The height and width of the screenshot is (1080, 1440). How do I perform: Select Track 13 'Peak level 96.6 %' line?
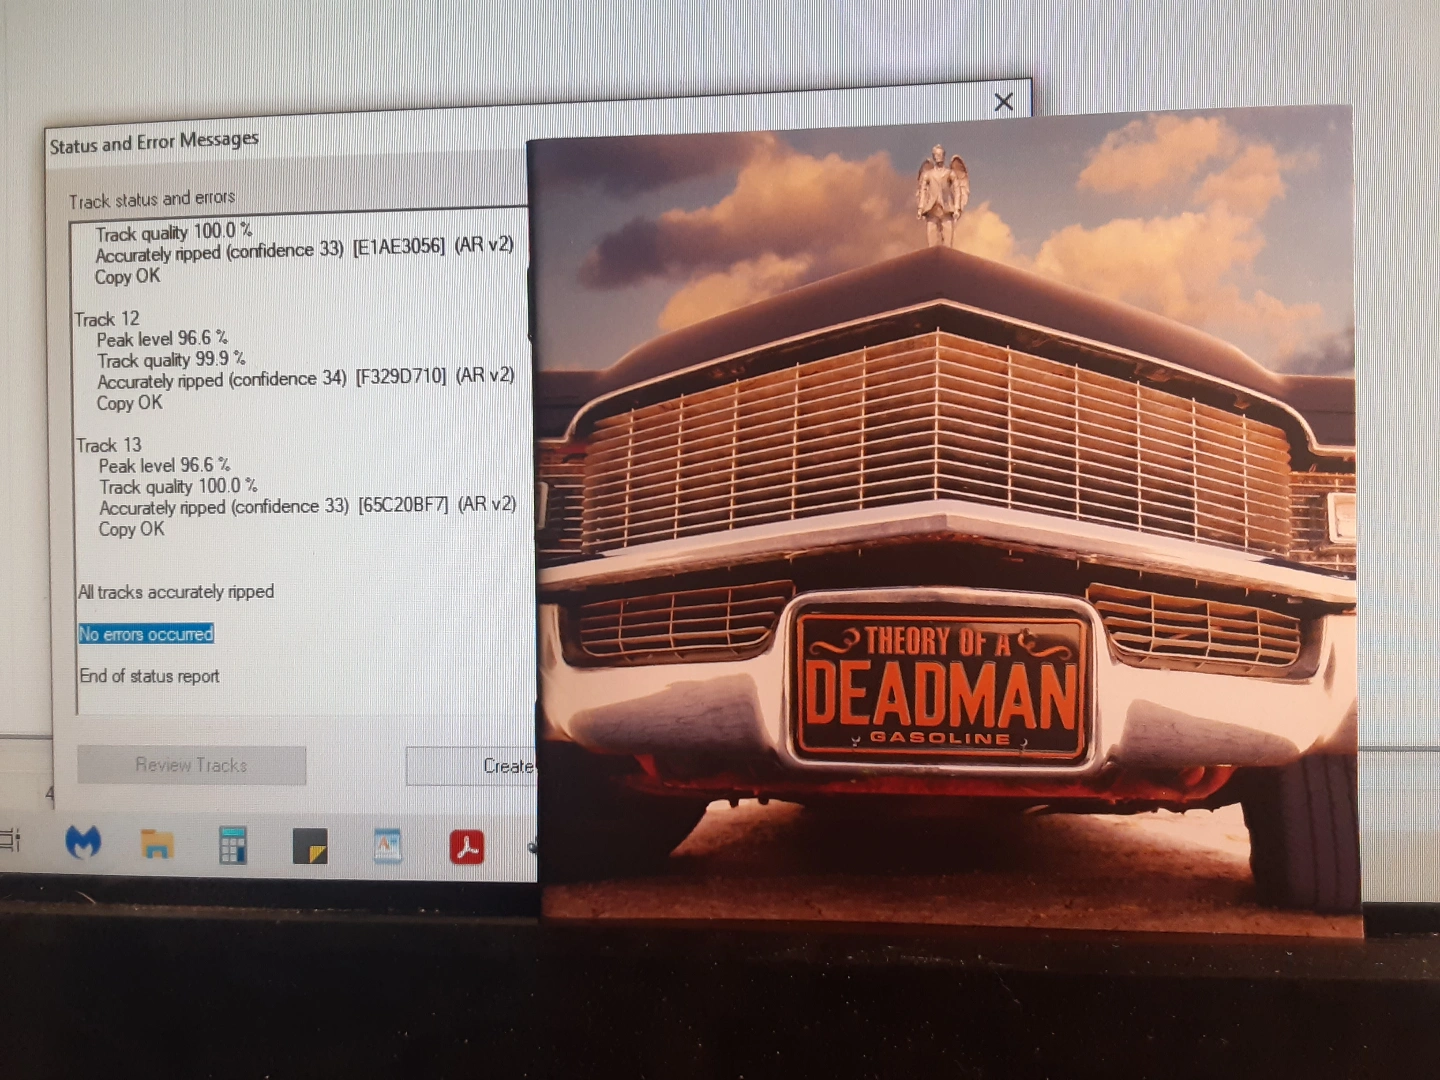tap(164, 466)
